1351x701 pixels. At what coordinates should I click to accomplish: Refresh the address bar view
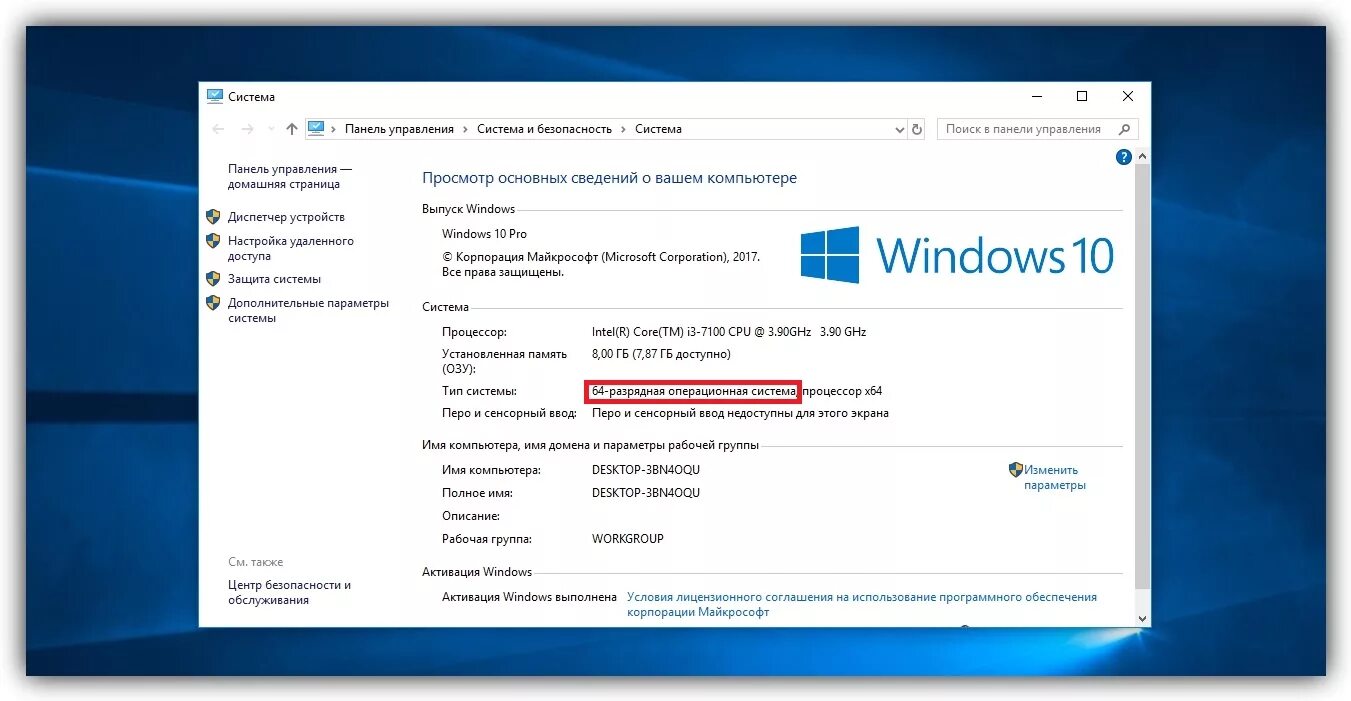[x=917, y=129]
